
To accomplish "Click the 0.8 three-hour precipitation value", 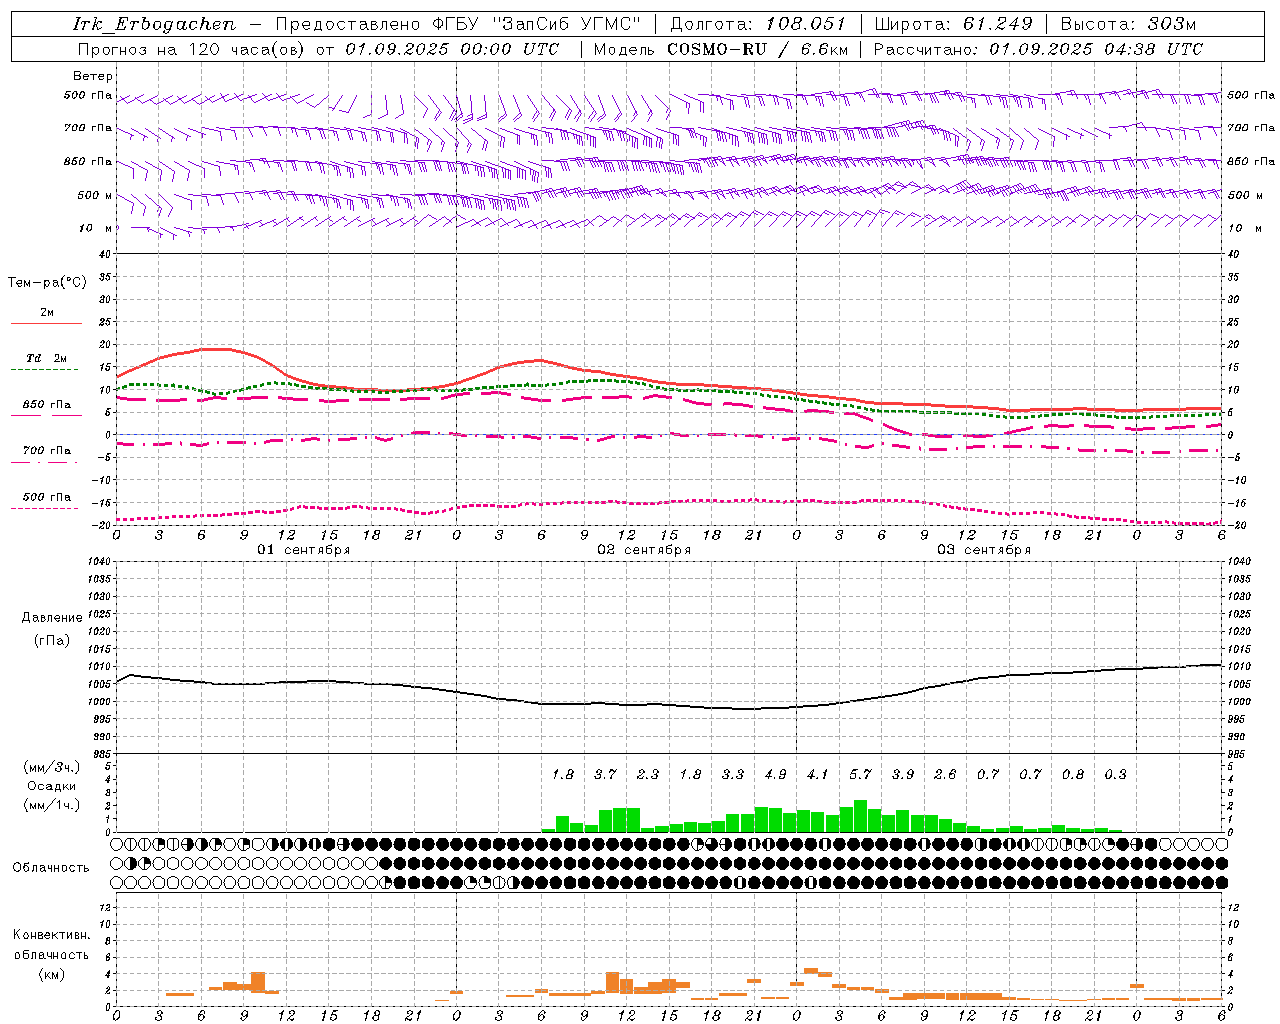I will pyautogui.click(x=1073, y=774).
